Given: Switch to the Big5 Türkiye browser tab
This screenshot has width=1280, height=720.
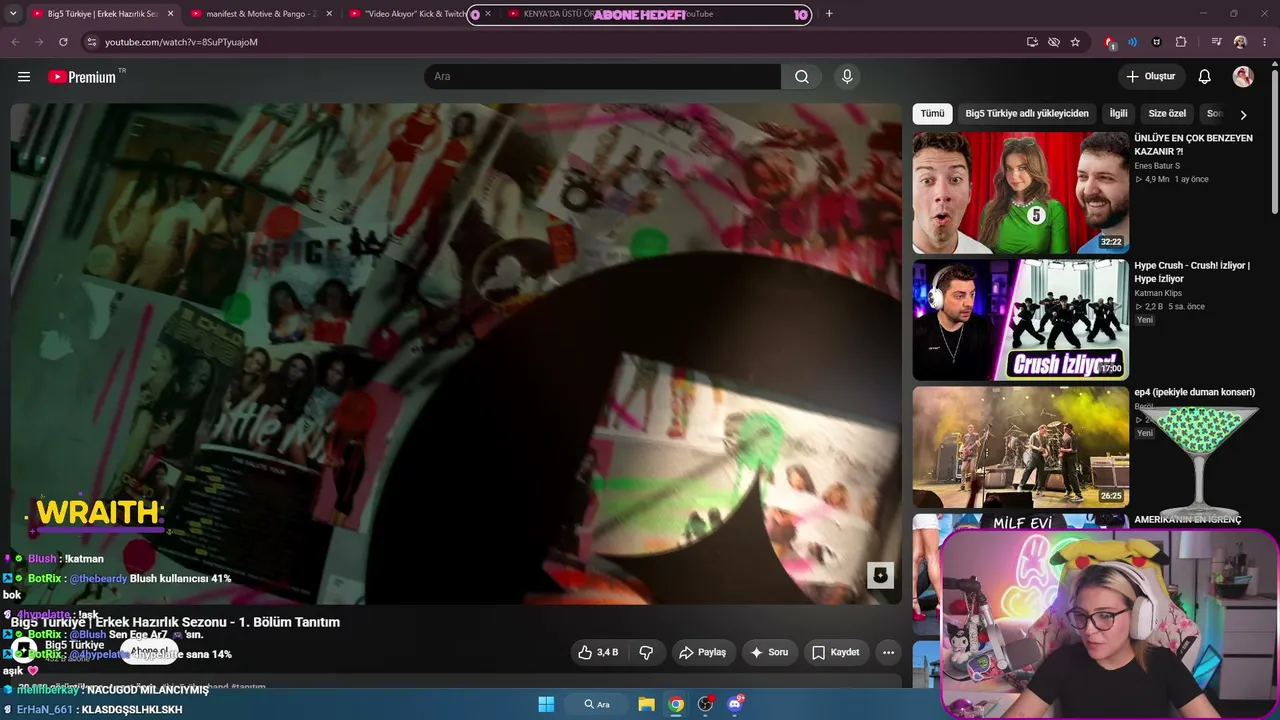Looking at the screenshot, I should point(101,14).
